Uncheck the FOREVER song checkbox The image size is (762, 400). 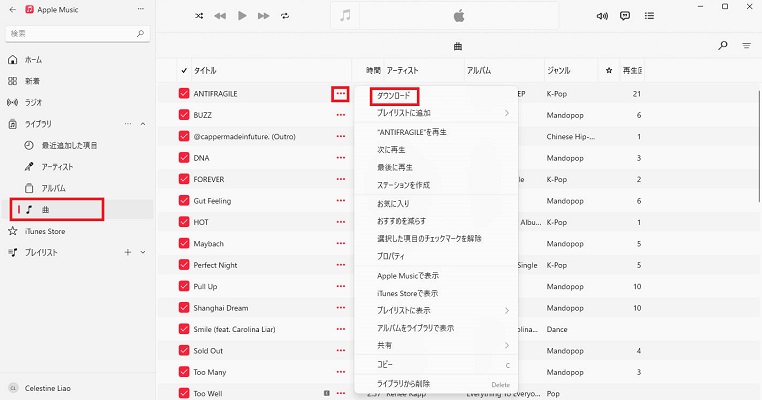coord(184,179)
